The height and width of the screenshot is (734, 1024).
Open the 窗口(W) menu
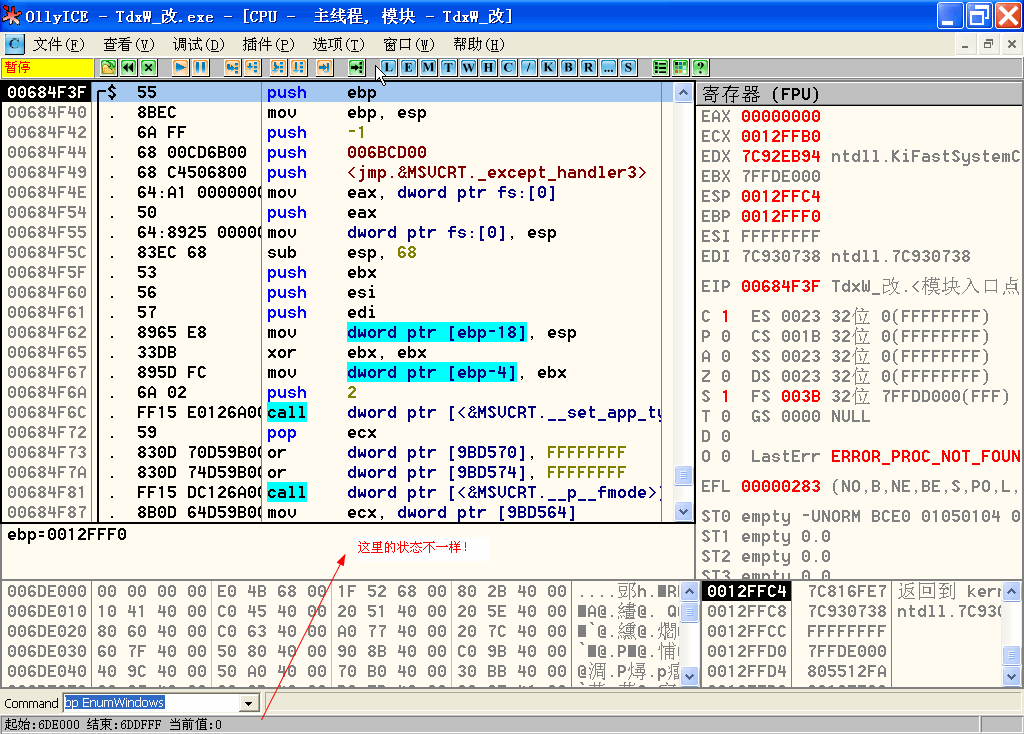coord(409,44)
